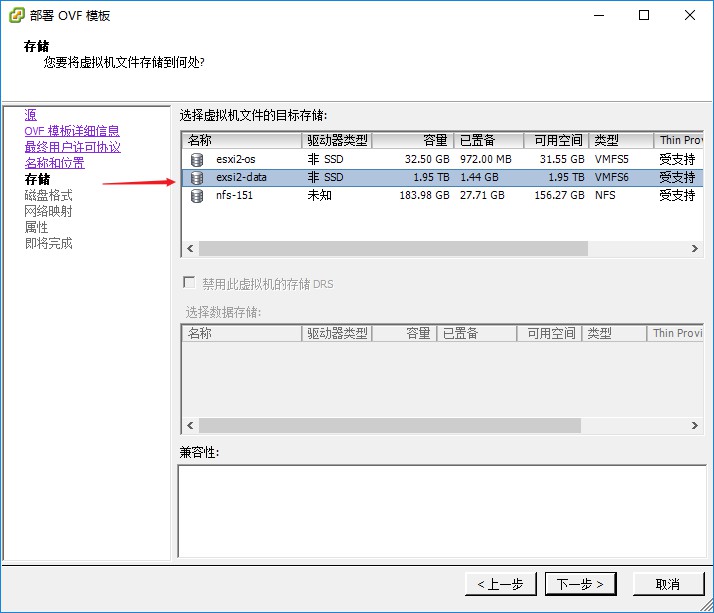The image size is (714, 613).
Task: Sort the upper table by 容量 column header
Action: 413,140
